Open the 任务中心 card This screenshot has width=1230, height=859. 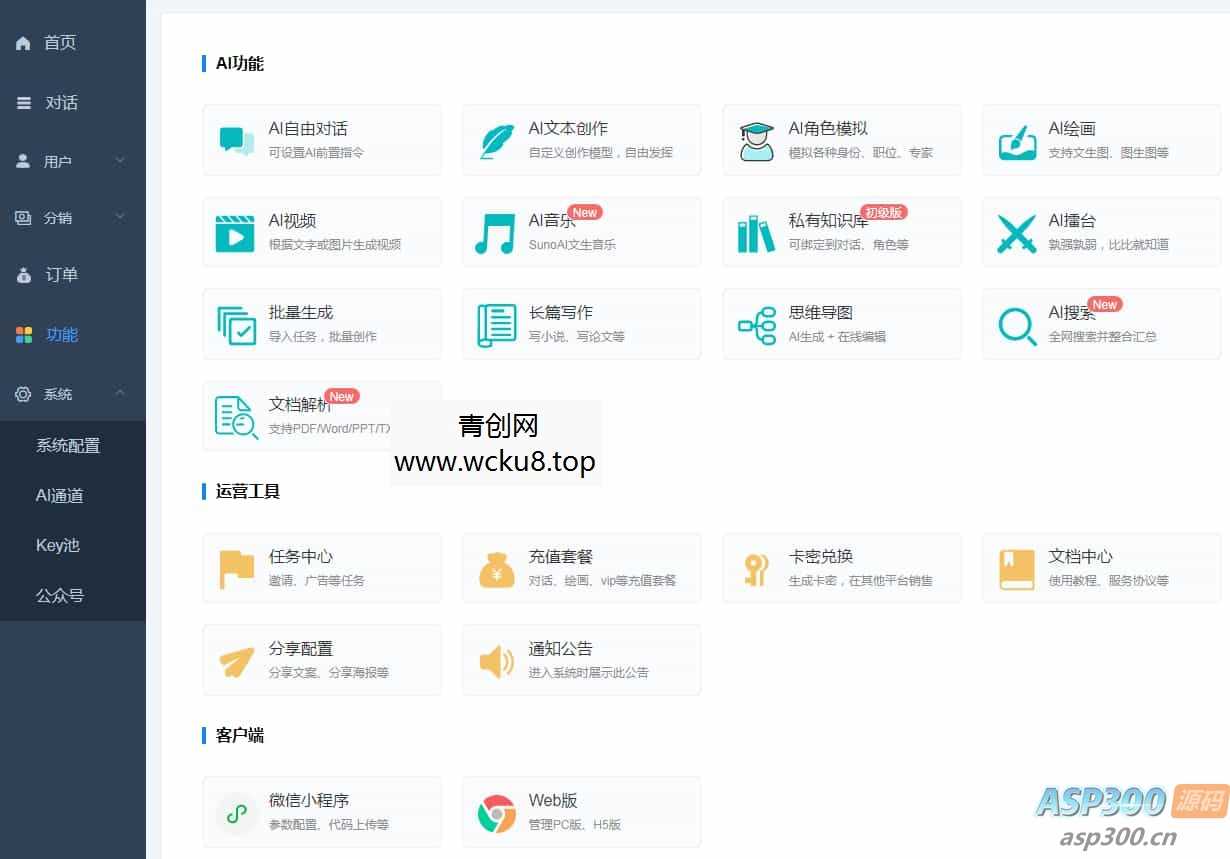tap(322, 567)
